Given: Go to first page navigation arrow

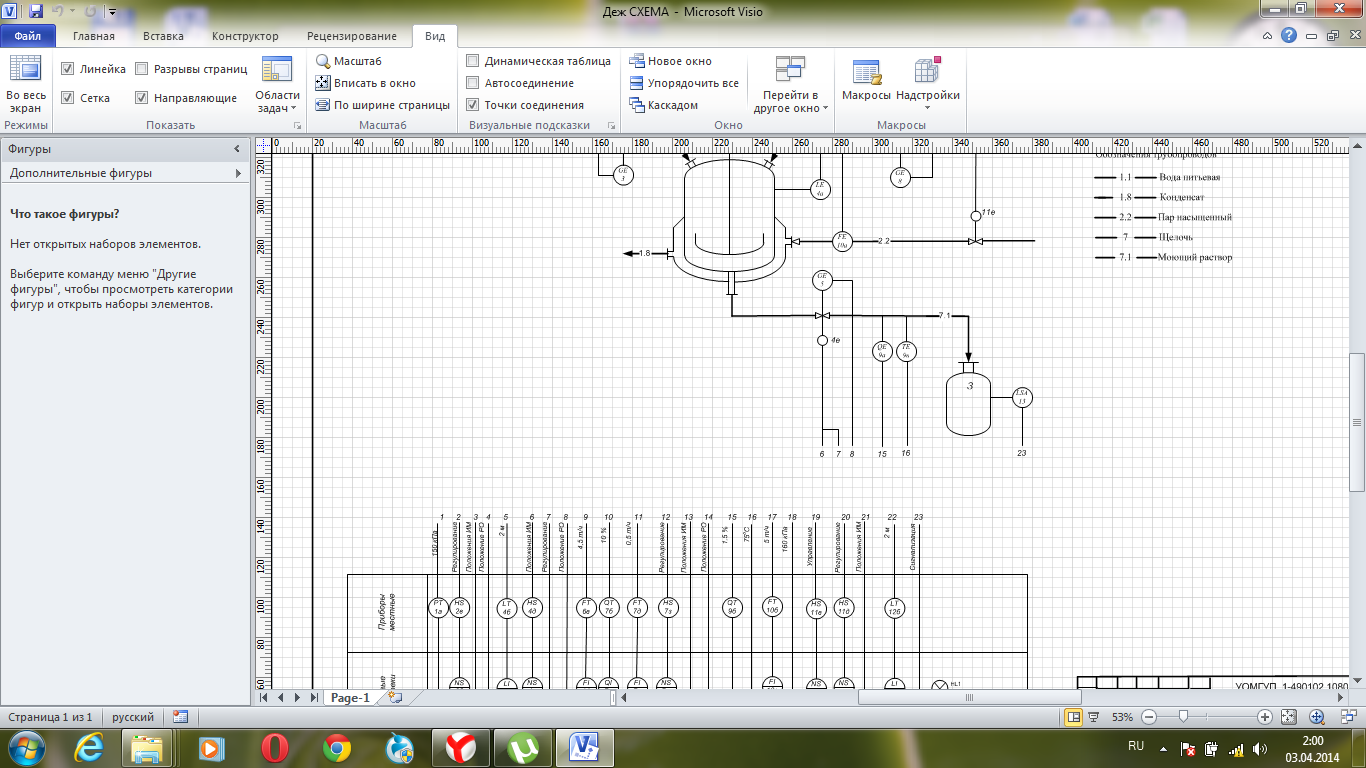Looking at the screenshot, I should [x=265, y=697].
